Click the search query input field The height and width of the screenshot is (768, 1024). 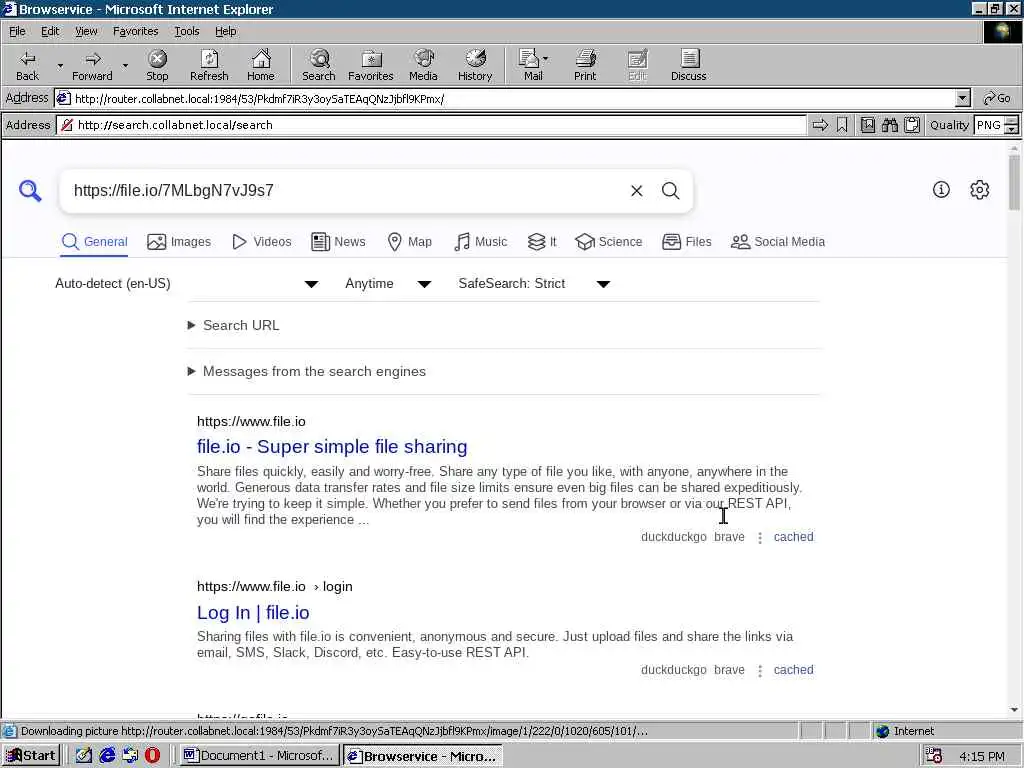tap(346, 191)
